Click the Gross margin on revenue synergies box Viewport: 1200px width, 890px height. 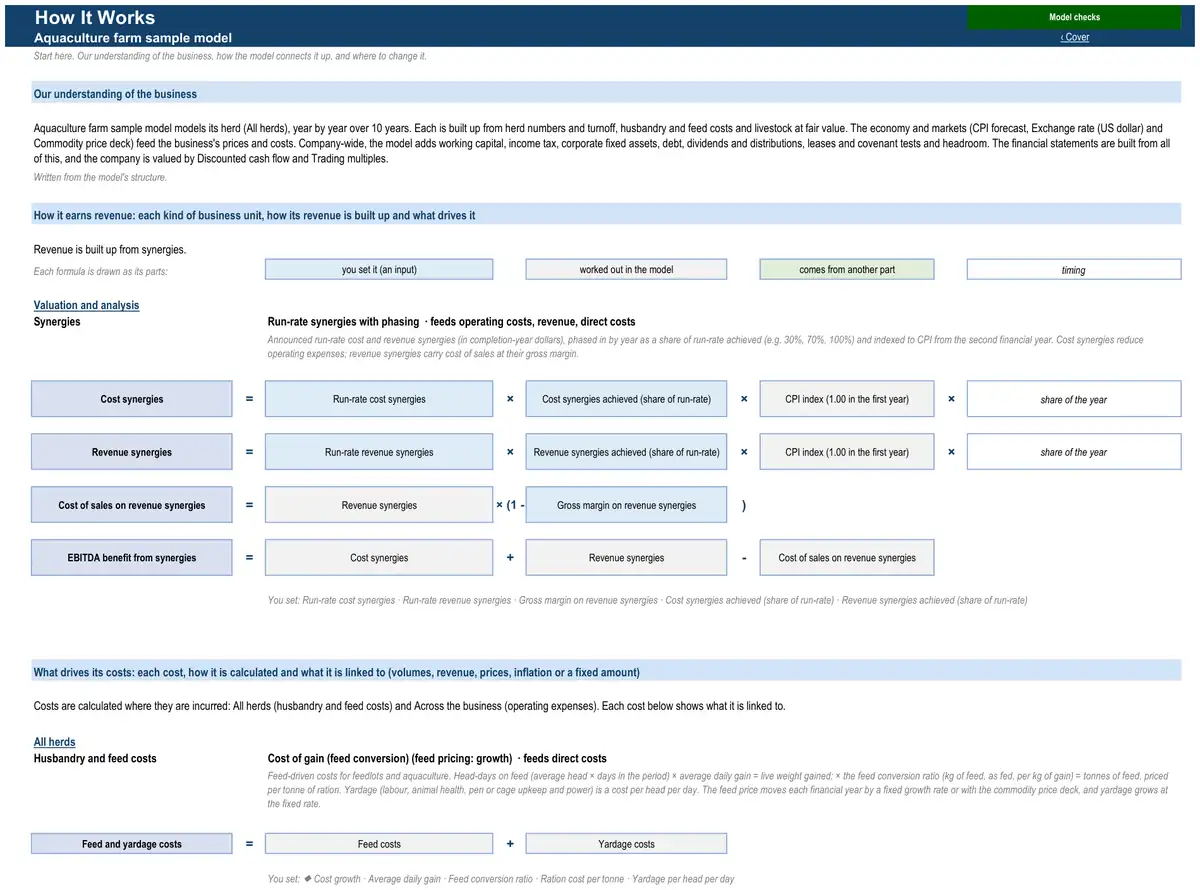[x=626, y=505]
